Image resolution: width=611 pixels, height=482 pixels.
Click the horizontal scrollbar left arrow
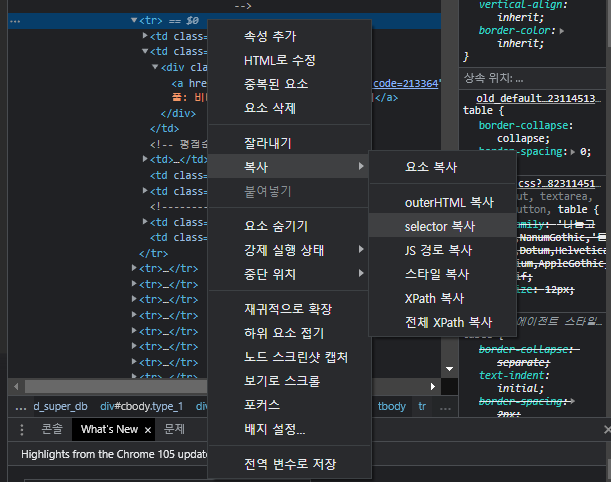tap(16, 387)
